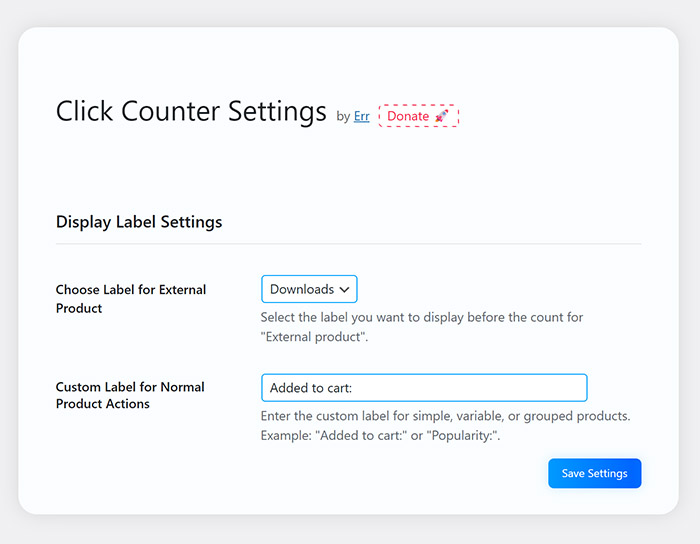Click the divider line under Display Label Settings

pyautogui.click(x=348, y=243)
